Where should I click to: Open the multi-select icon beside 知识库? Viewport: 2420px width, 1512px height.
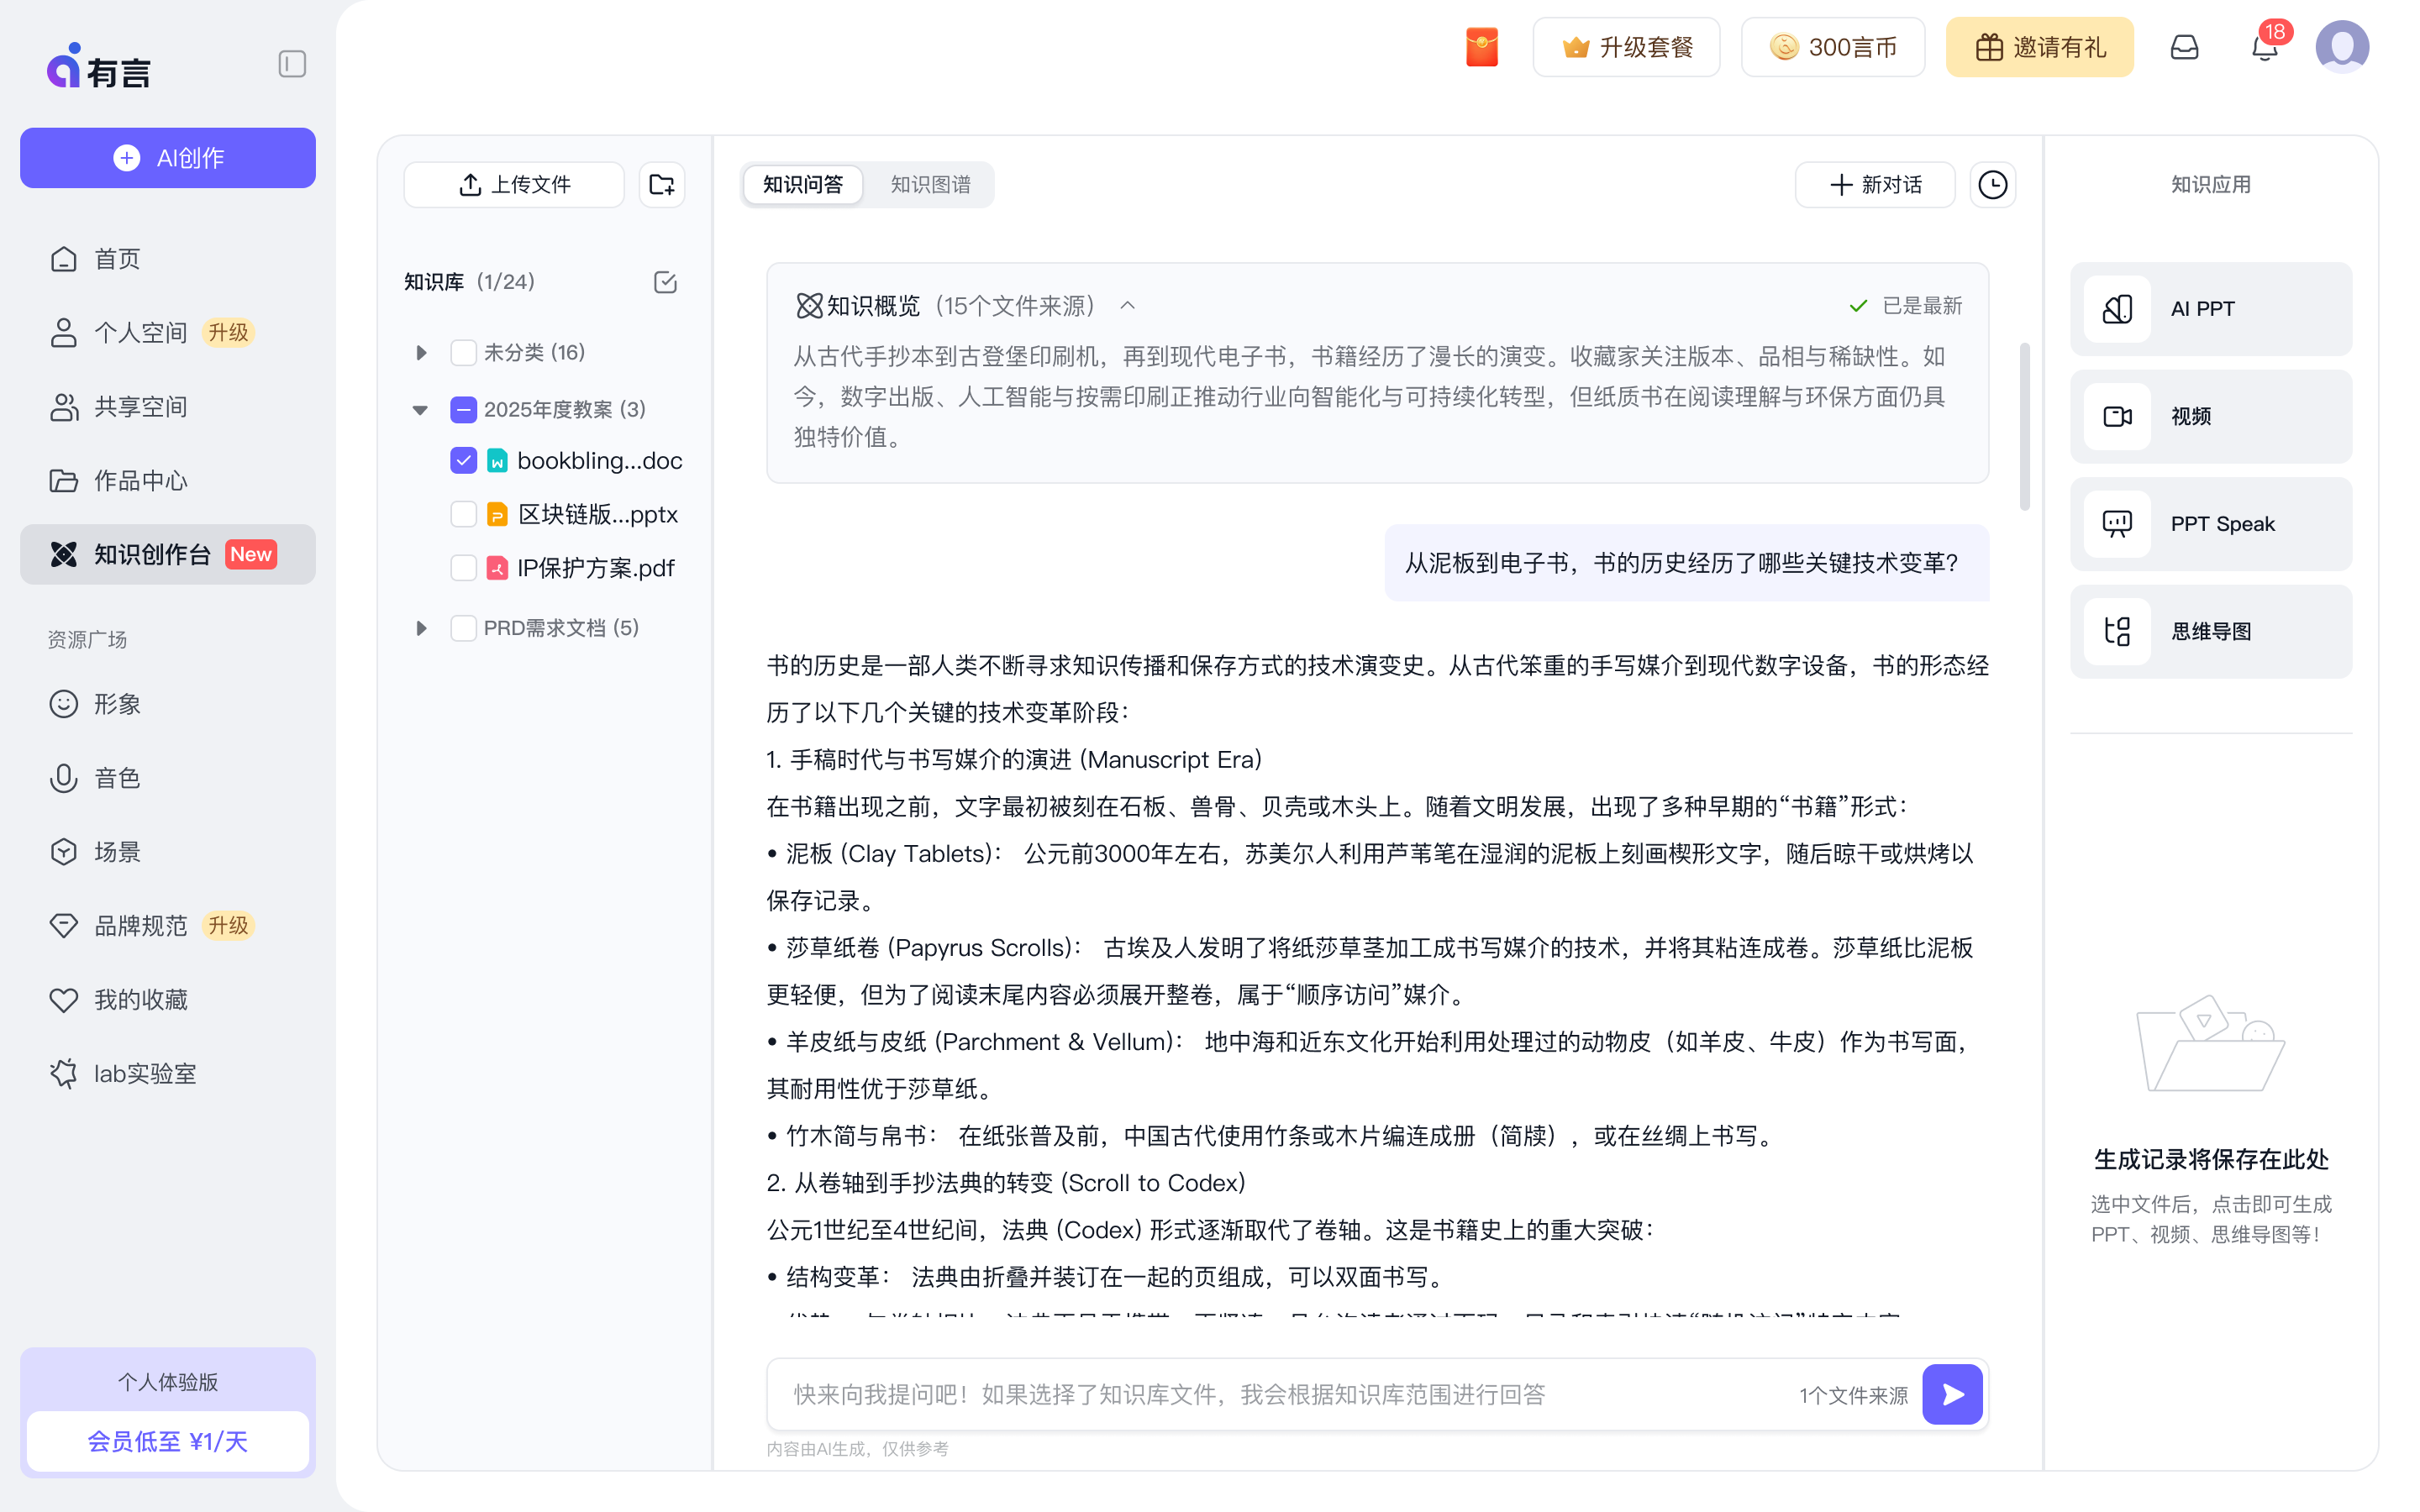coord(664,282)
